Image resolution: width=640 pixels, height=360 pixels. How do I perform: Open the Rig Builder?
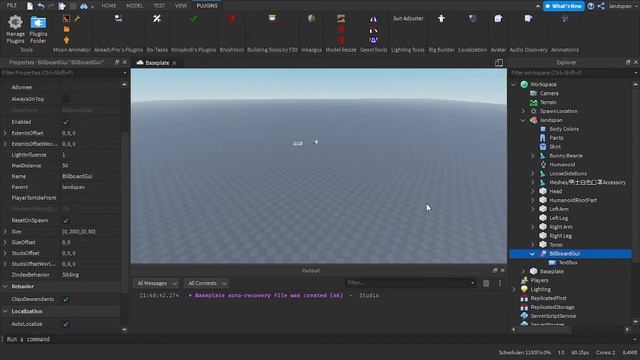441,18
